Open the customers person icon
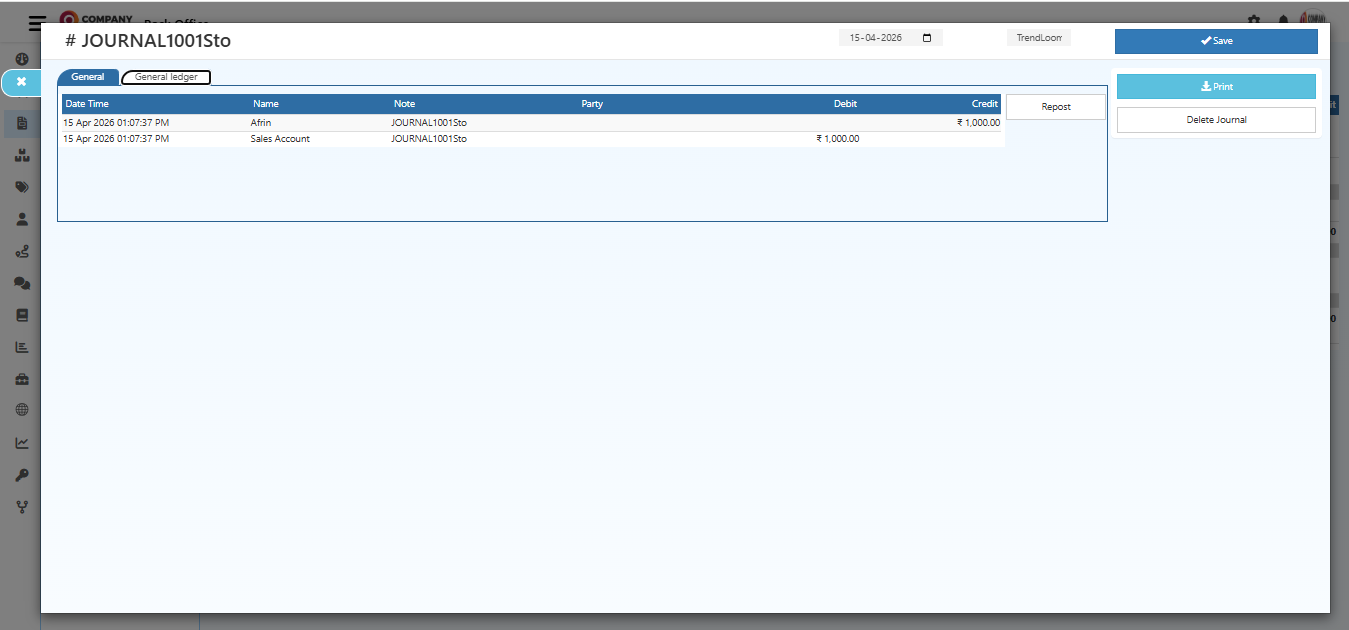The width and height of the screenshot is (1349, 630). [22, 219]
